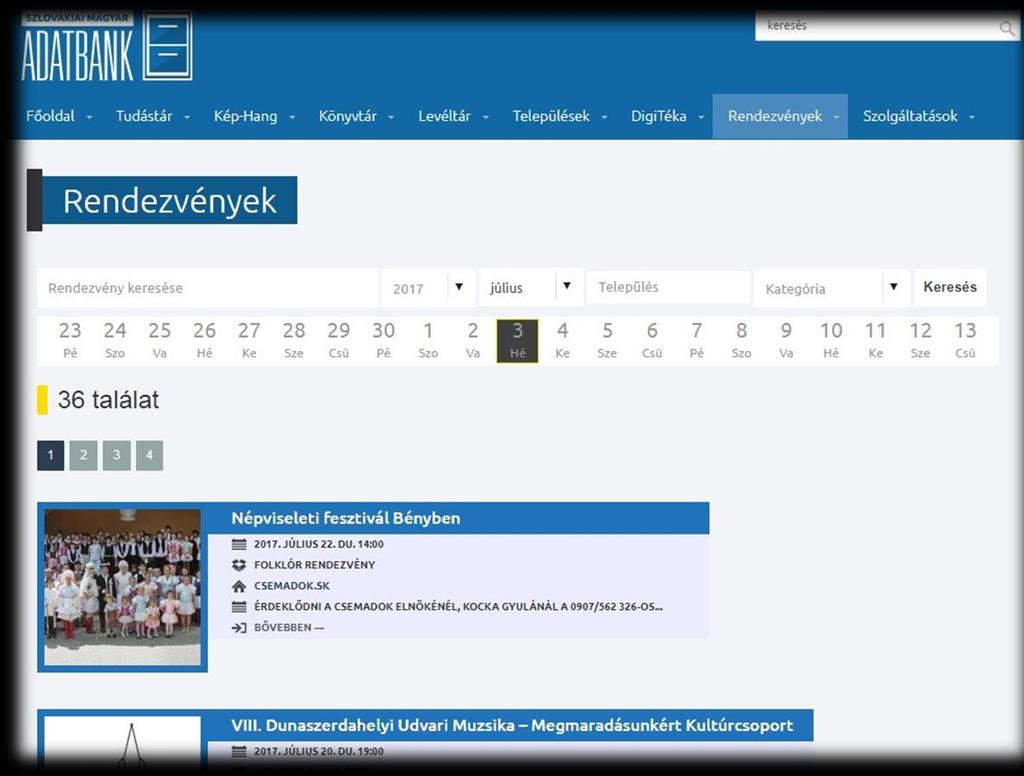Select day 13 Csü in calendar strip
1024x776 pixels.
pyautogui.click(x=965, y=340)
